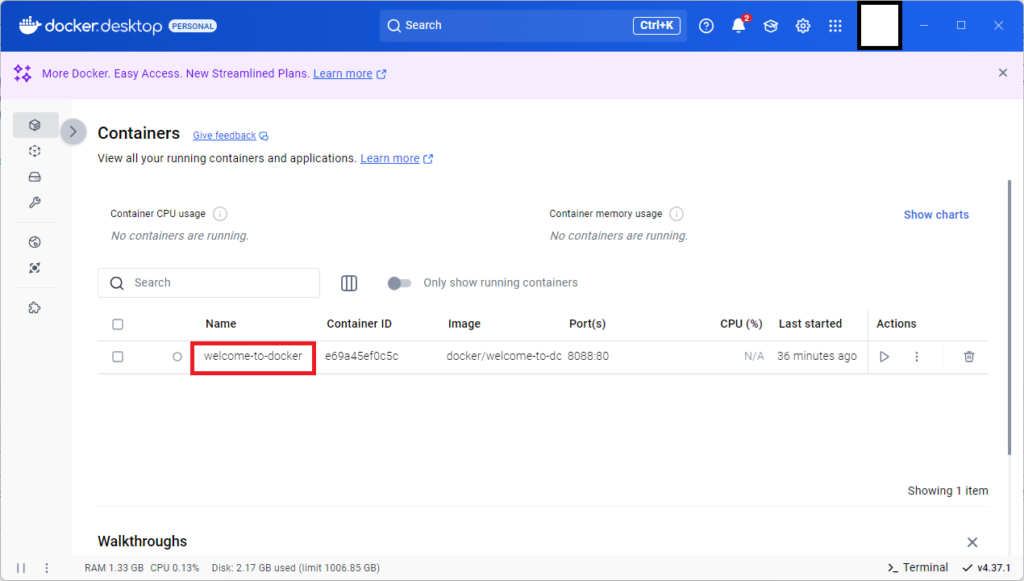The height and width of the screenshot is (581, 1024).
Task: Open the welcome-to-docker container name
Action: point(253,356)
